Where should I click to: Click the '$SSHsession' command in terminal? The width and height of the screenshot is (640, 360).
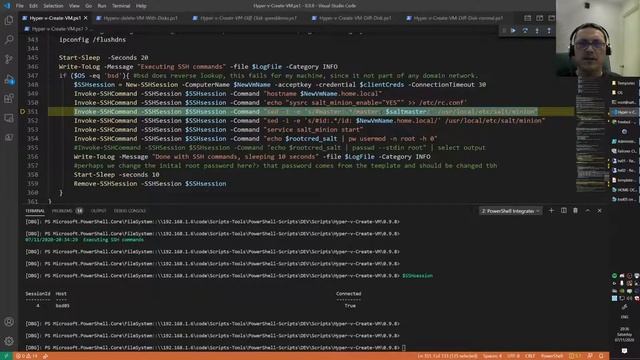(417, 276)
